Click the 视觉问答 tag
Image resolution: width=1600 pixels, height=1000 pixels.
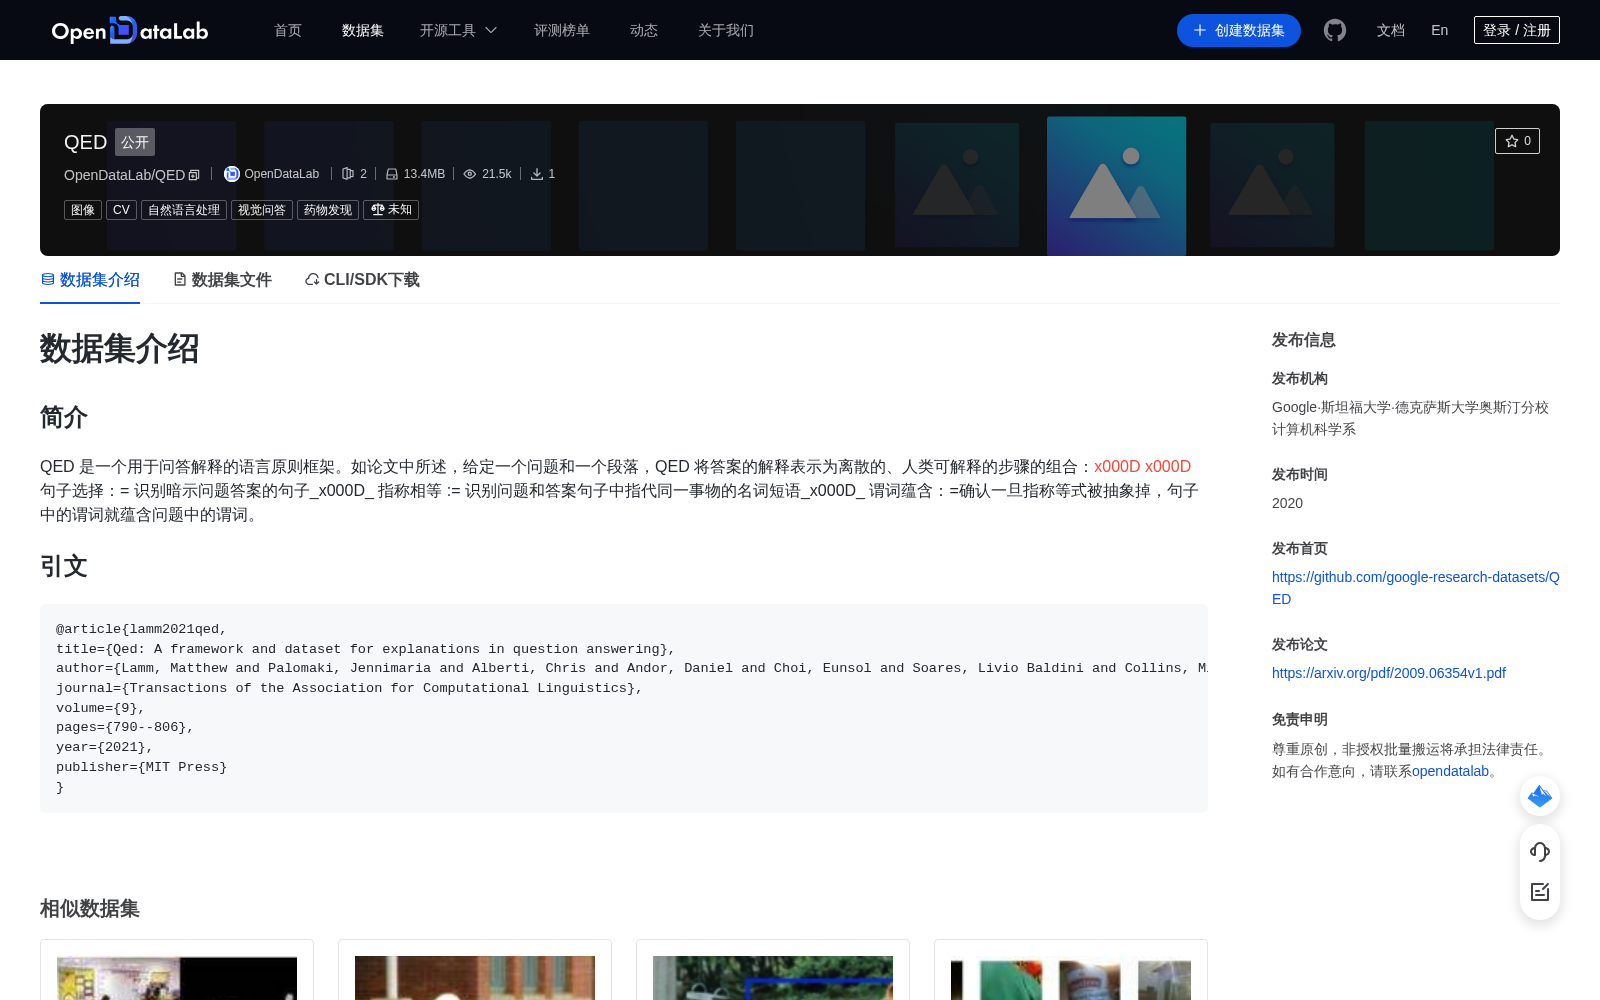click(x=262, y=210)
